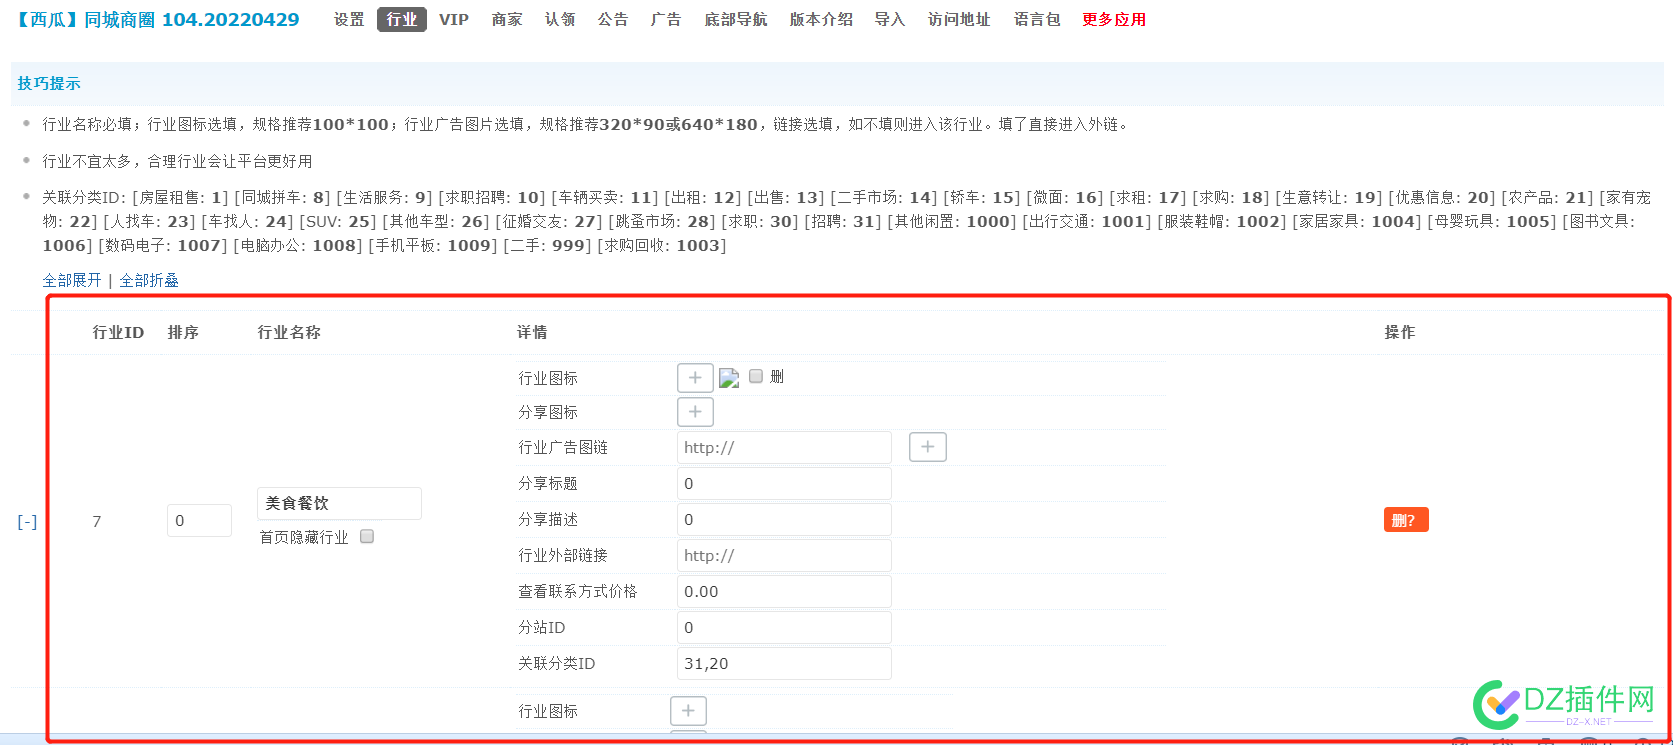
Task: Click the 行业外部链接 http:// field
Action: point(784,555)
